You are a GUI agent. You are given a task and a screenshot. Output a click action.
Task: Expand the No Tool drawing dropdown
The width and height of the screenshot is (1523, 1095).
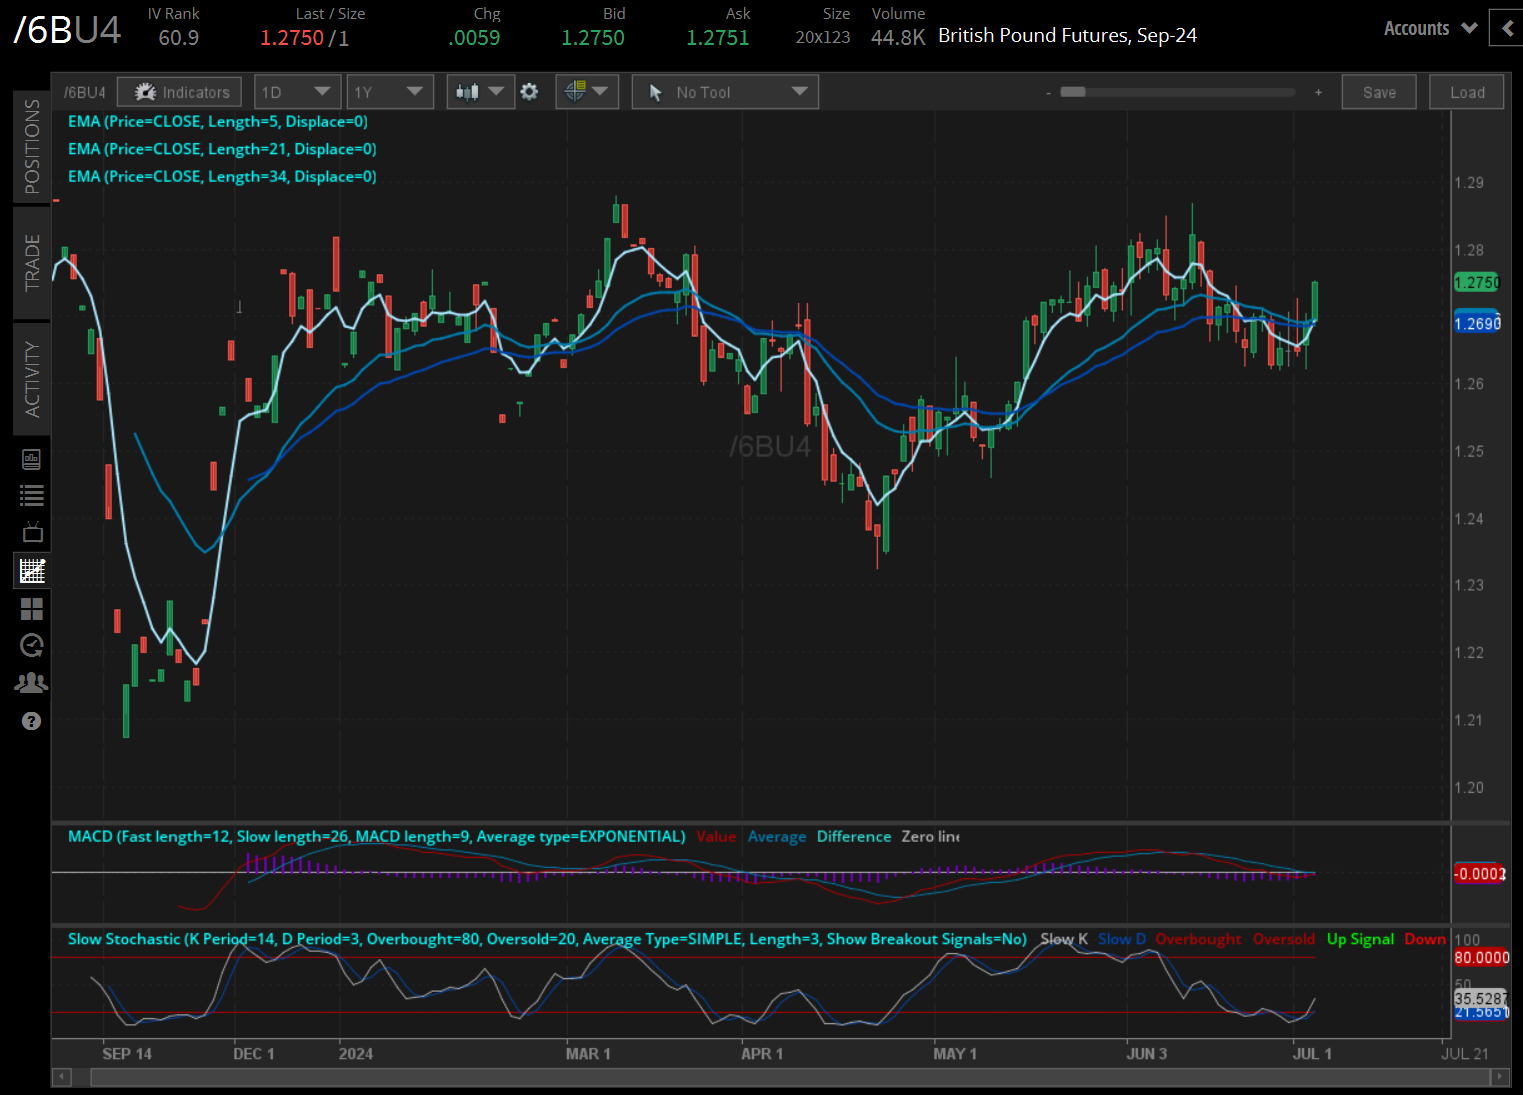point(725,92)
